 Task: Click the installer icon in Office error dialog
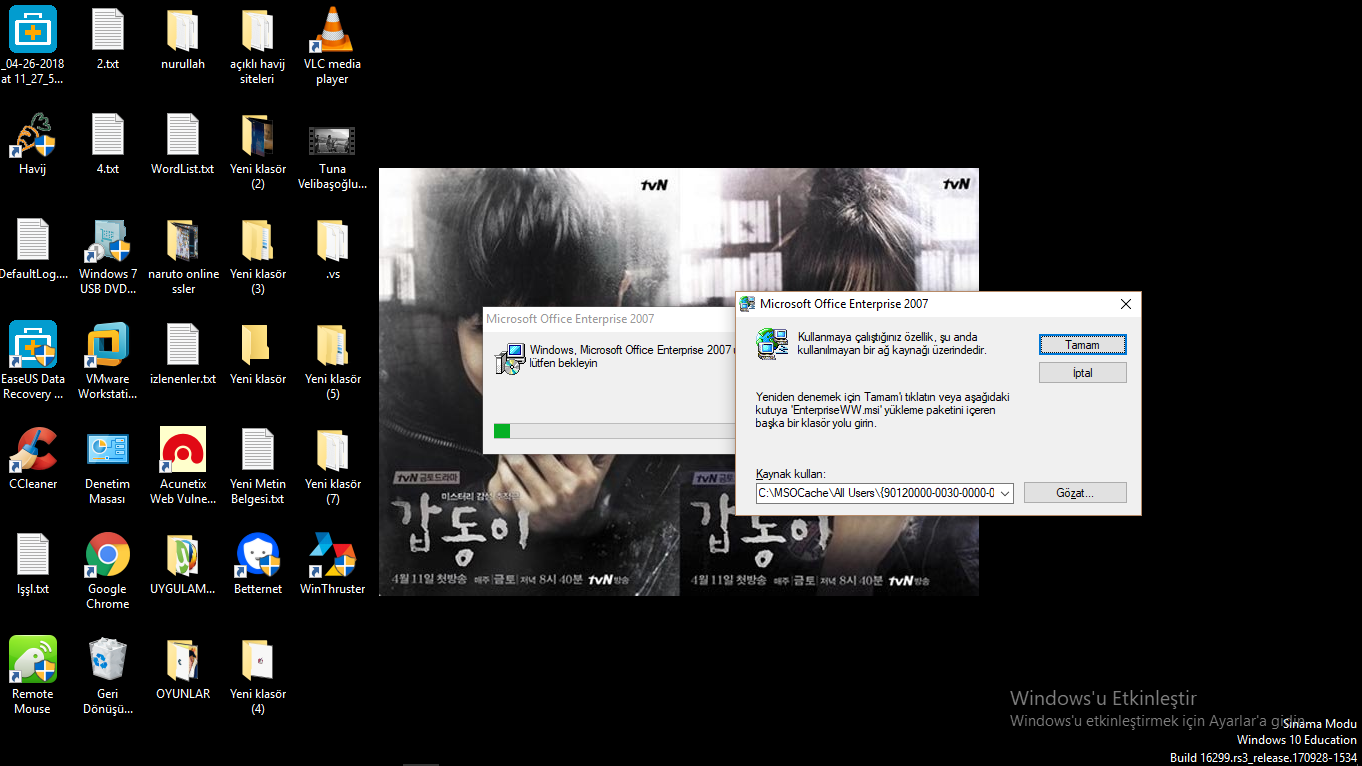tap(771, 343)
